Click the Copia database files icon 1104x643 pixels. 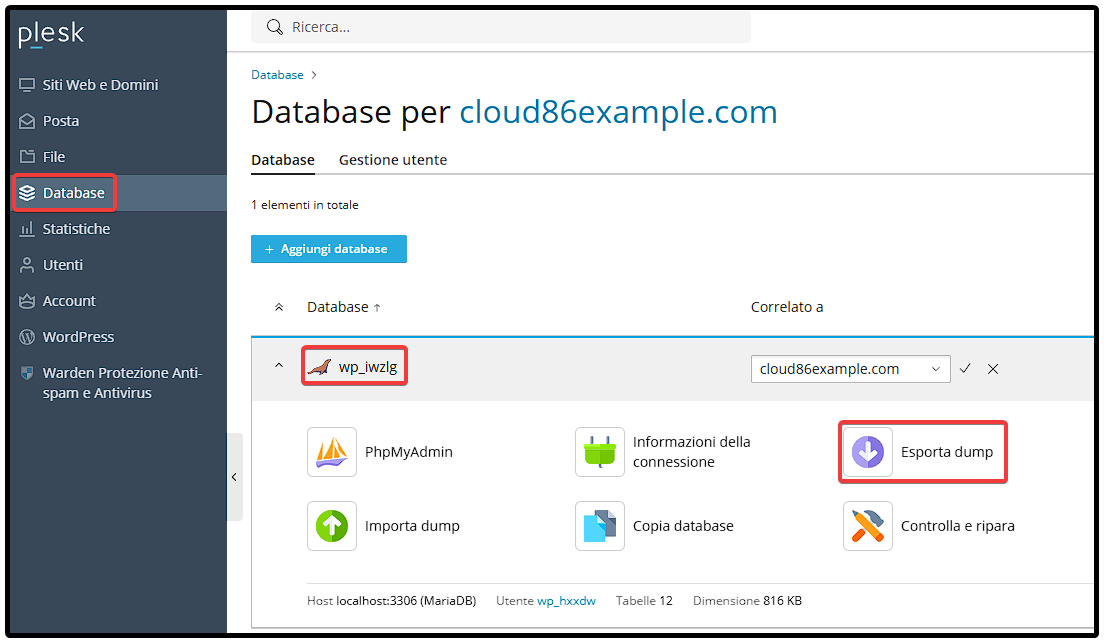pyautogui.click(x=600, y=526)
